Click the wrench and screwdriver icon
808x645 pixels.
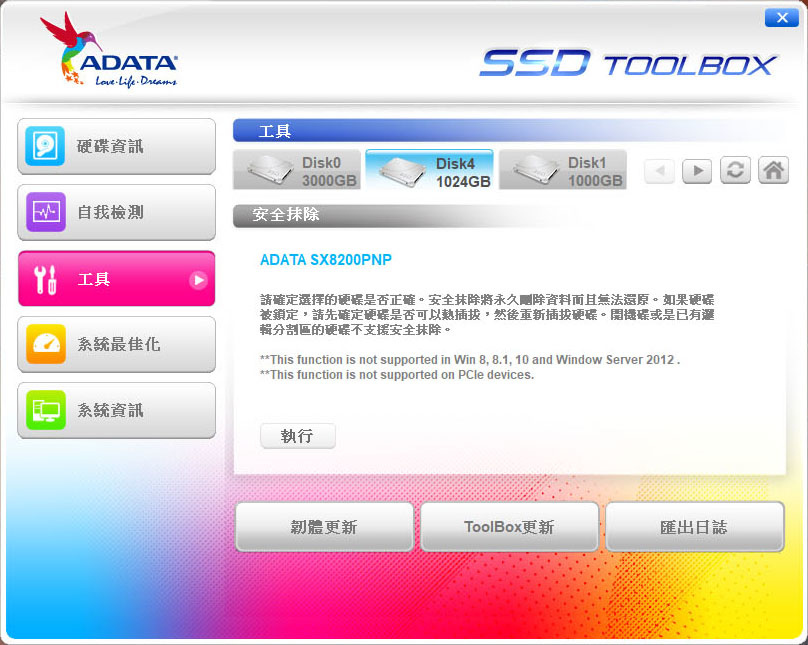pos(45,280)
